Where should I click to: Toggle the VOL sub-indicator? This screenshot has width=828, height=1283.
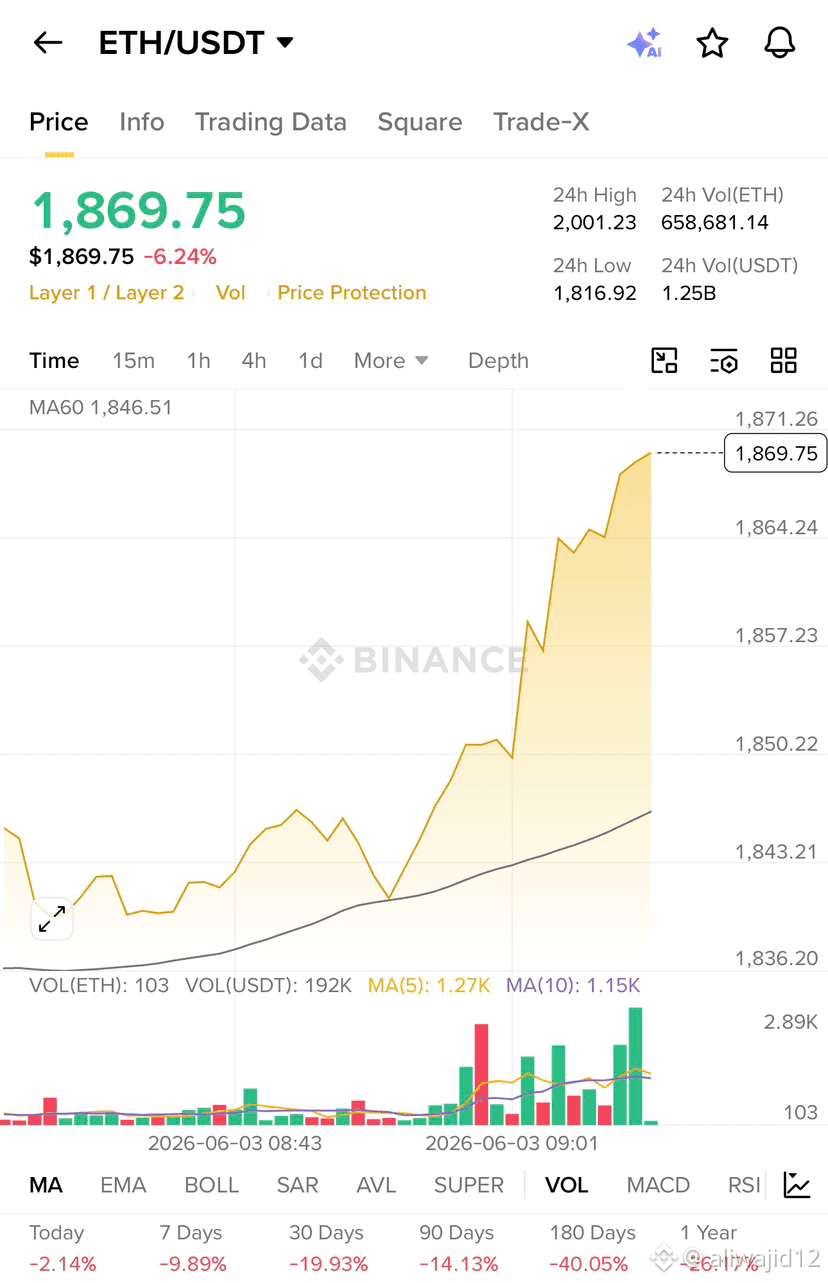pos(566,1185)
